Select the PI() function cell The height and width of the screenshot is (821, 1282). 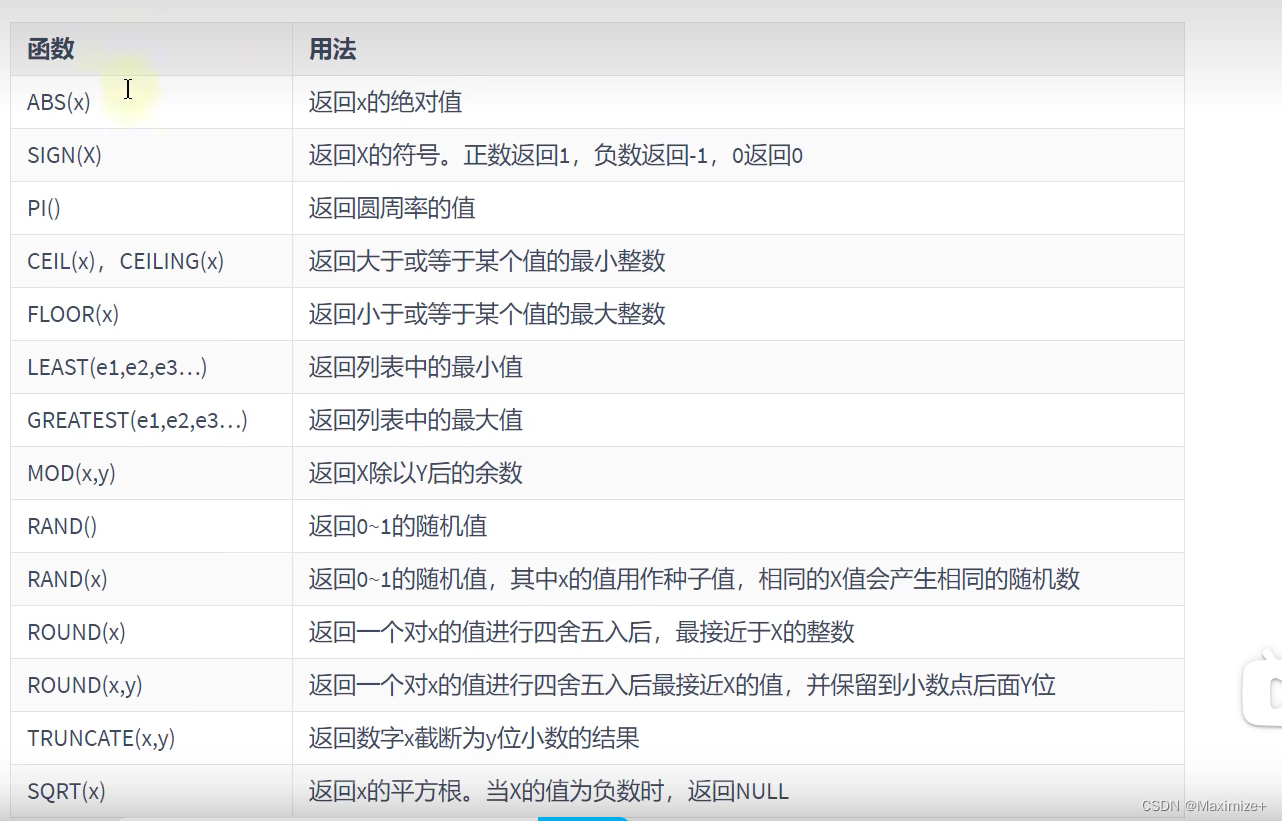[x=151, y=208]
